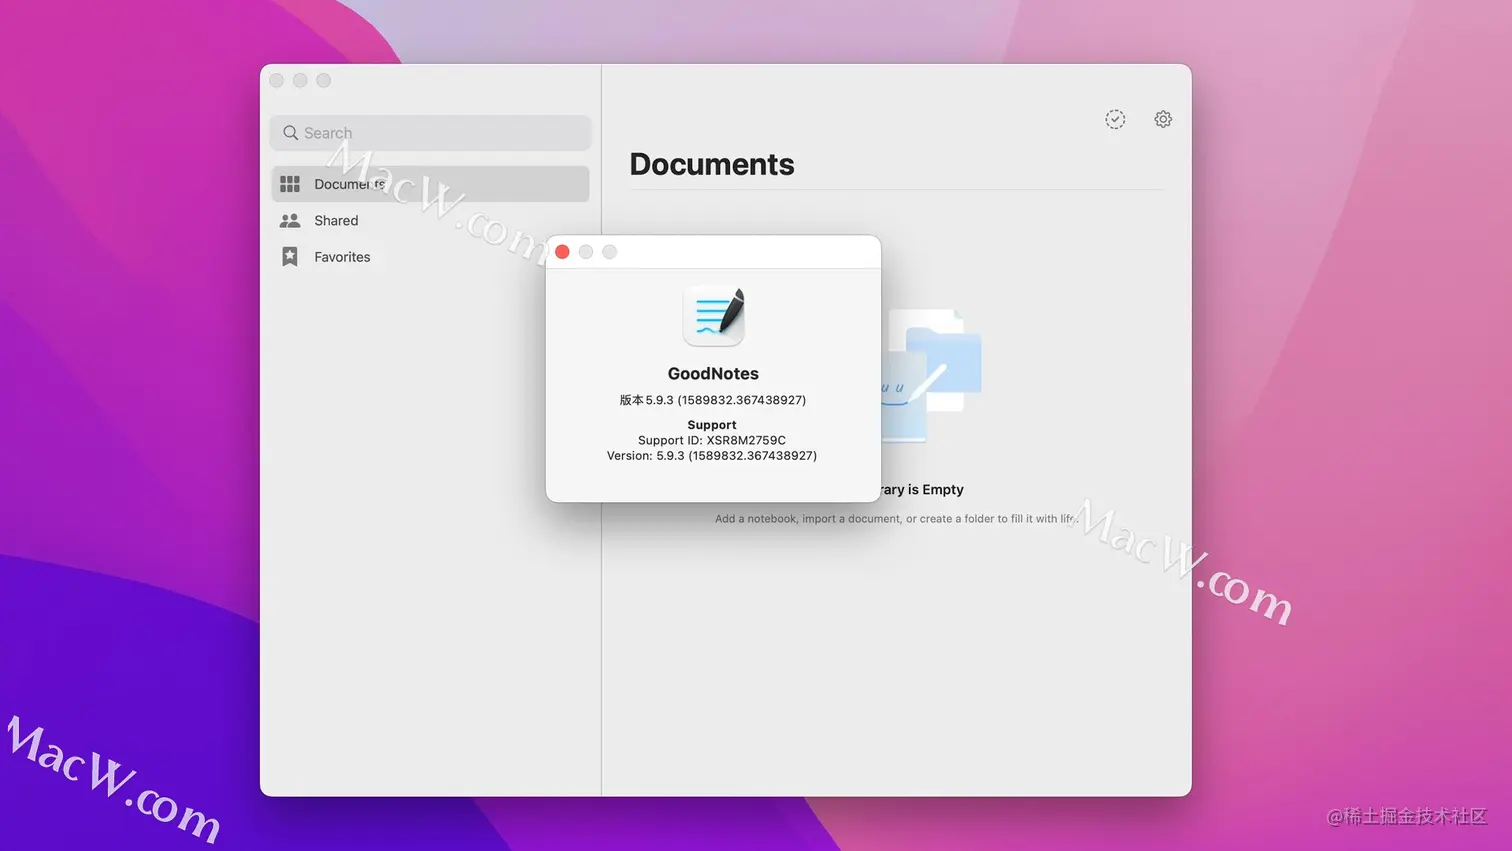Screen dimensions: 1512x851
Task: Click the empty library folder illustration
Action: click(x=932, y=375)
